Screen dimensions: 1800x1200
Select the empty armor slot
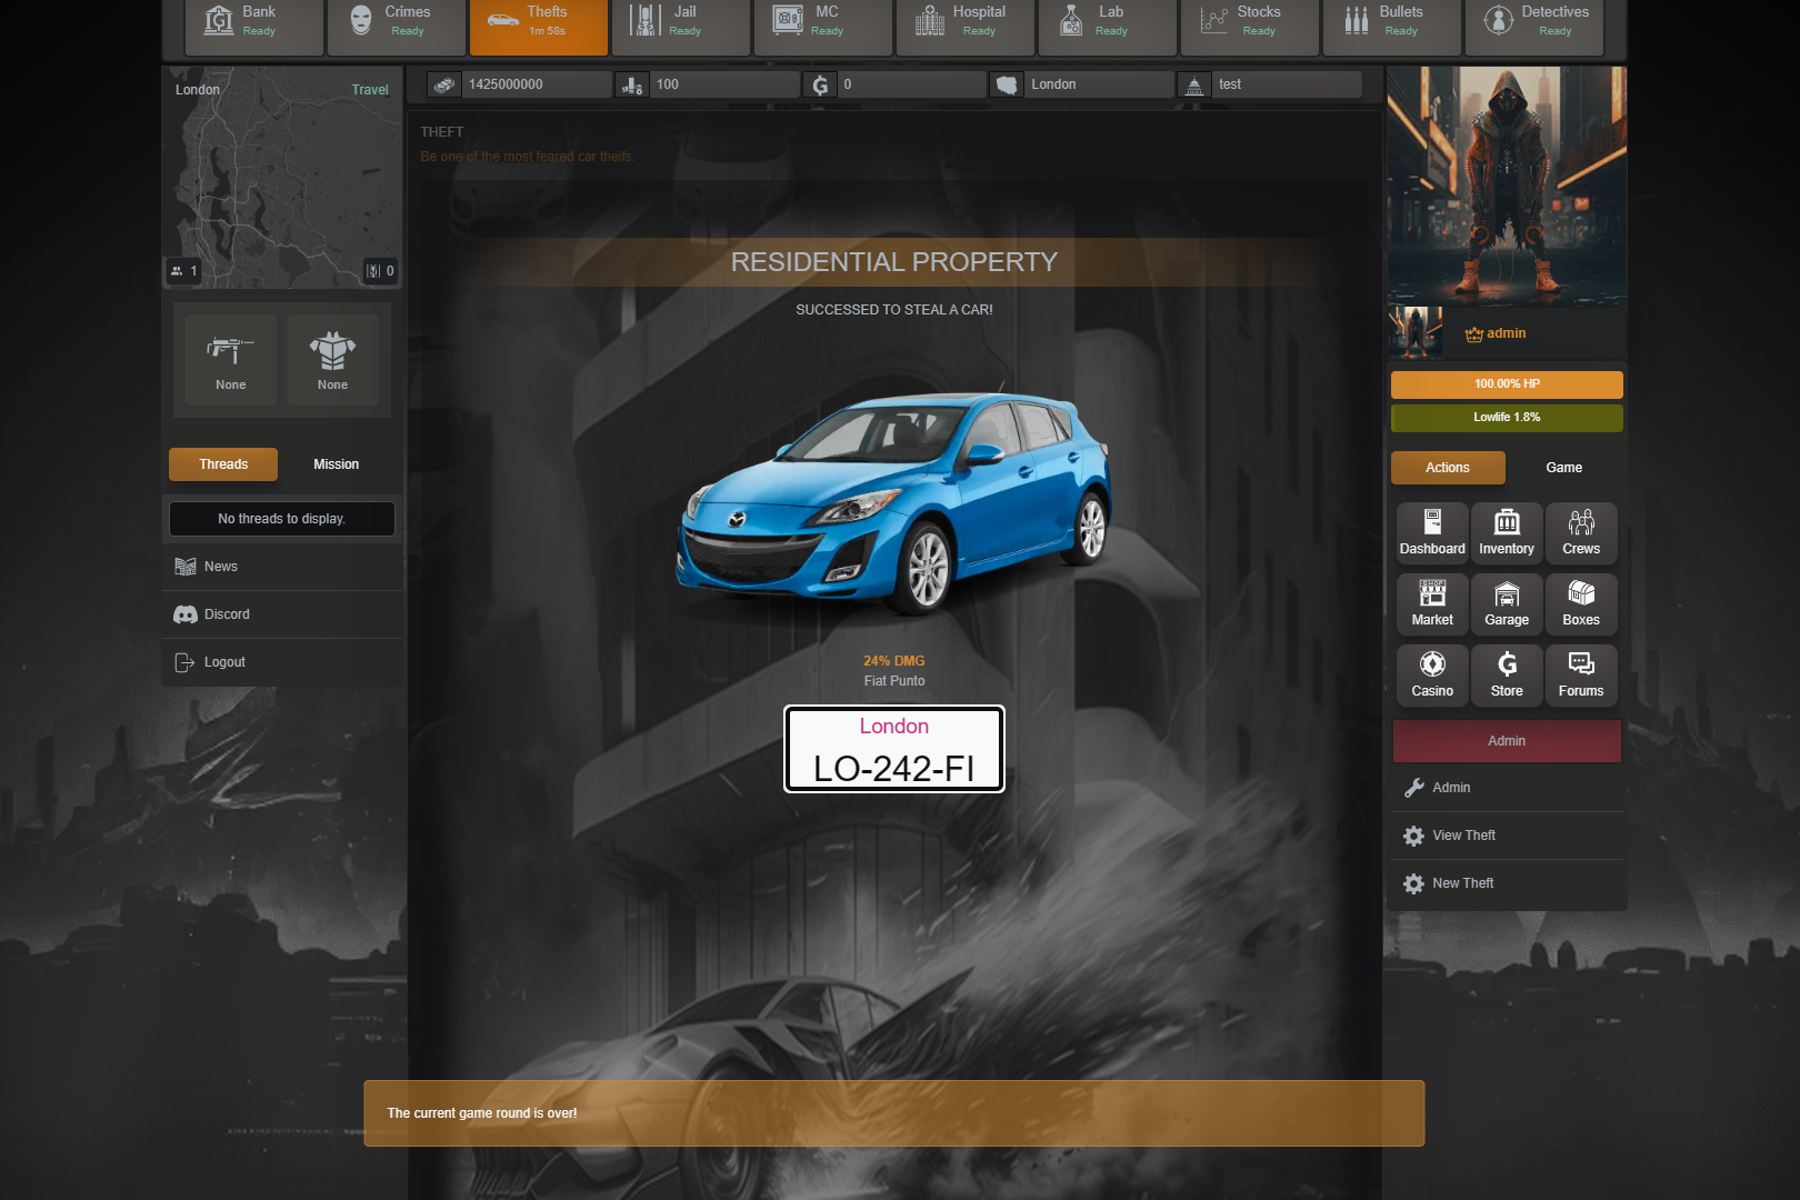(x=333, y=360)
